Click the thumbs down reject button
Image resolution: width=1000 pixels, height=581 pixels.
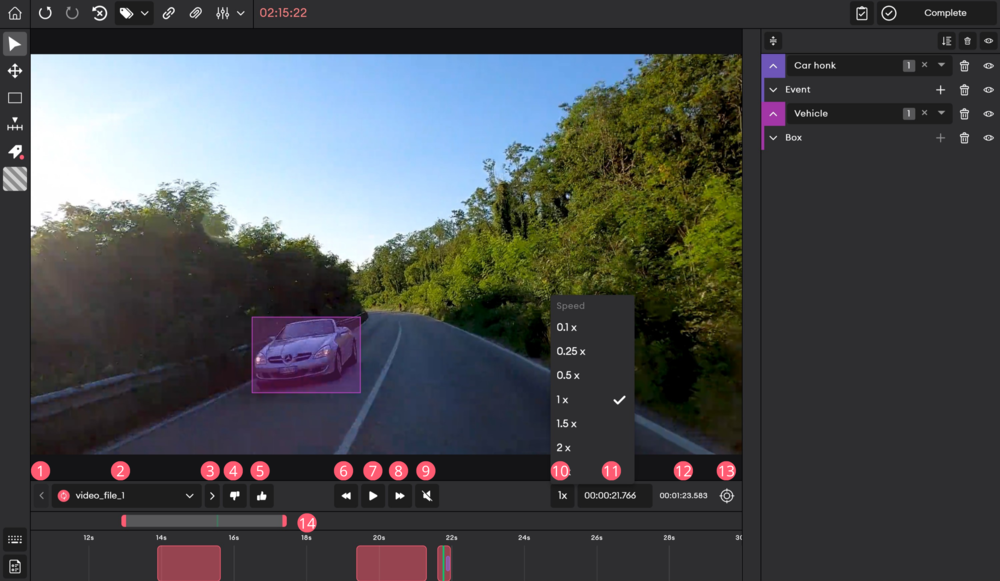pyautogui.click(x=235, y=496)
